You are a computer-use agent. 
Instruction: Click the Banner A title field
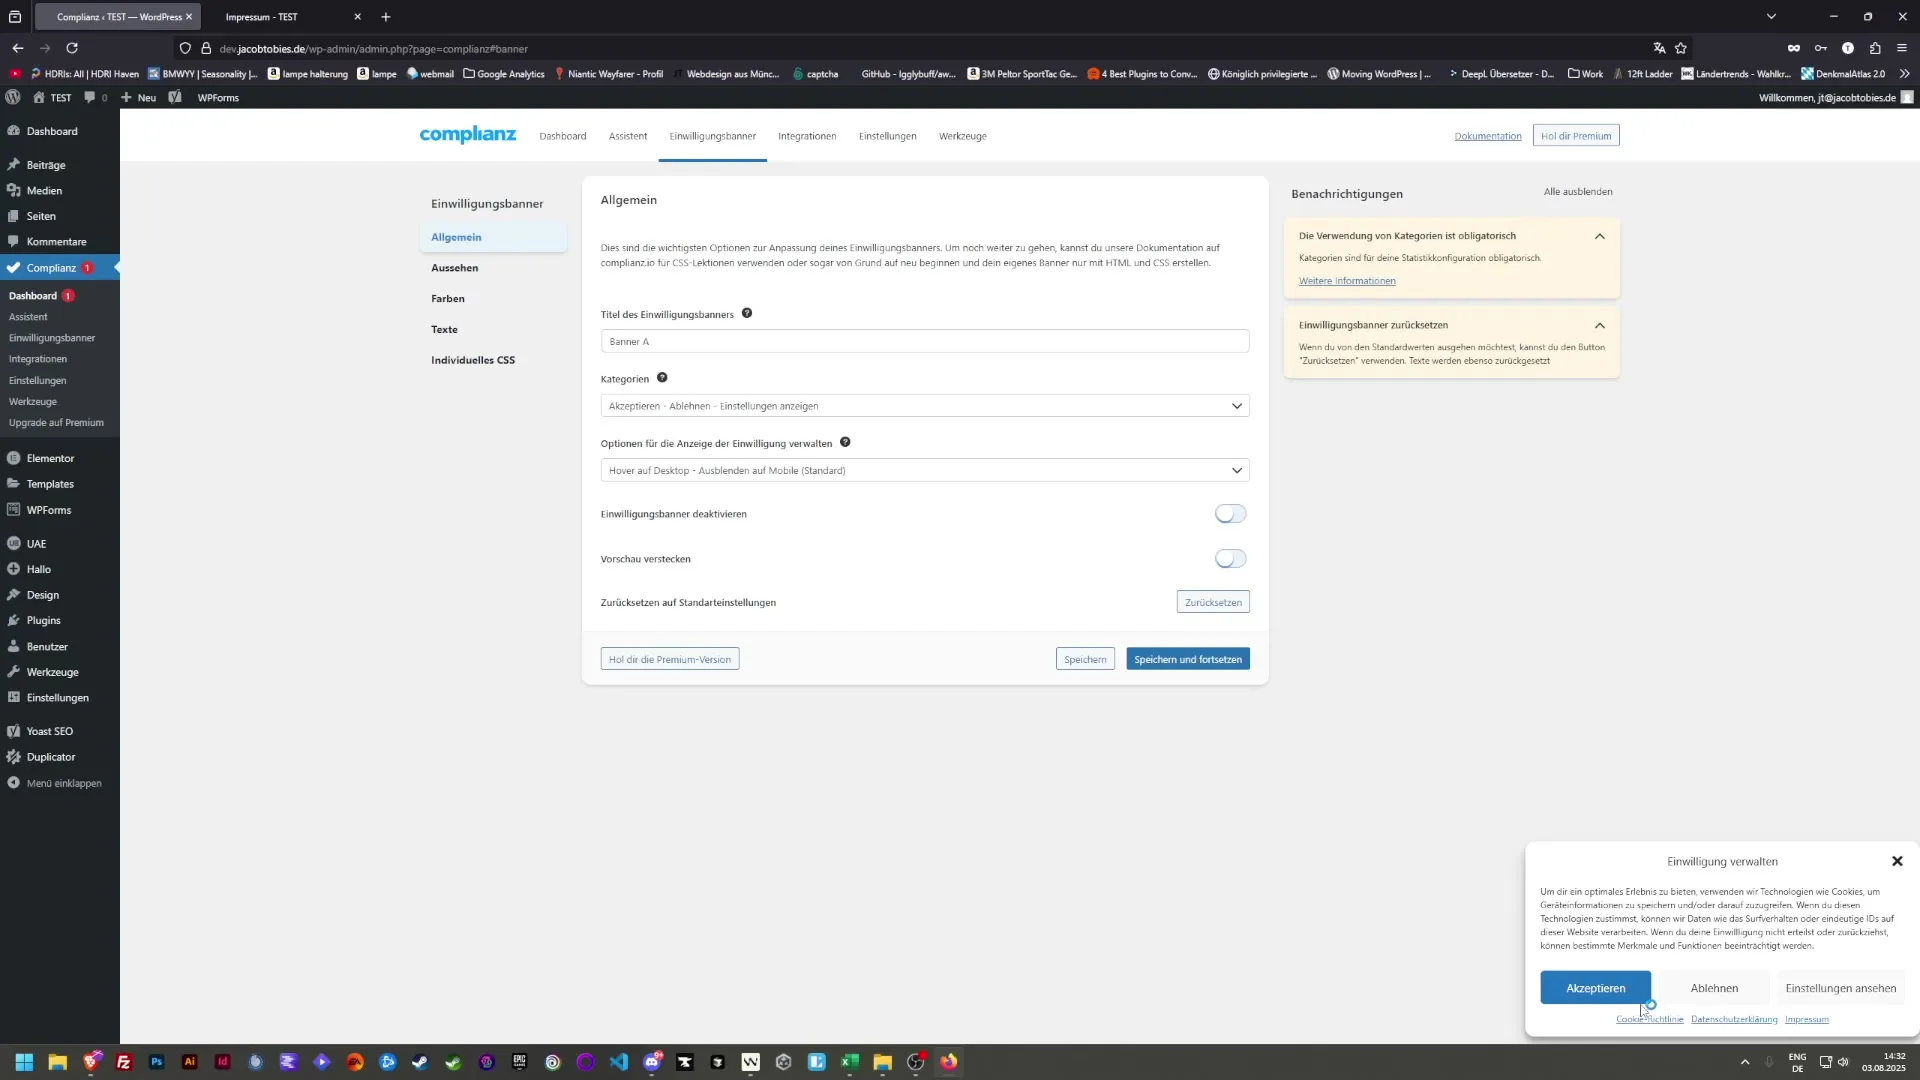tap(924, 341)
